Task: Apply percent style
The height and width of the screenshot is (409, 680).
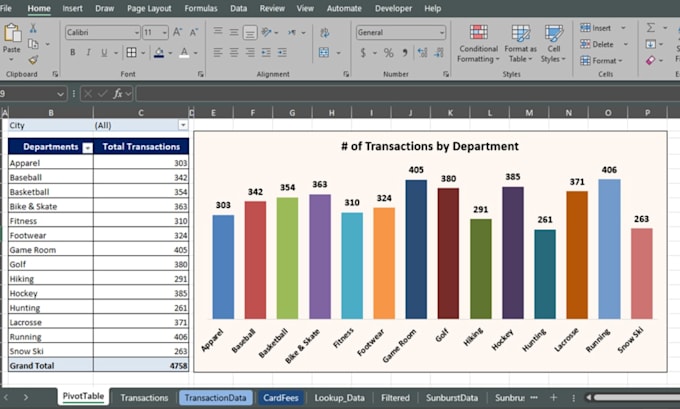Action: click(x=389, y=53)
